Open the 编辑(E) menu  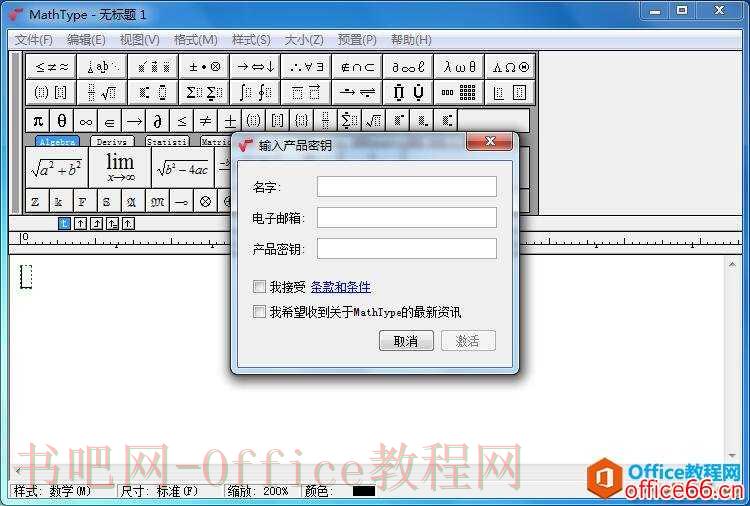(86, 39)
